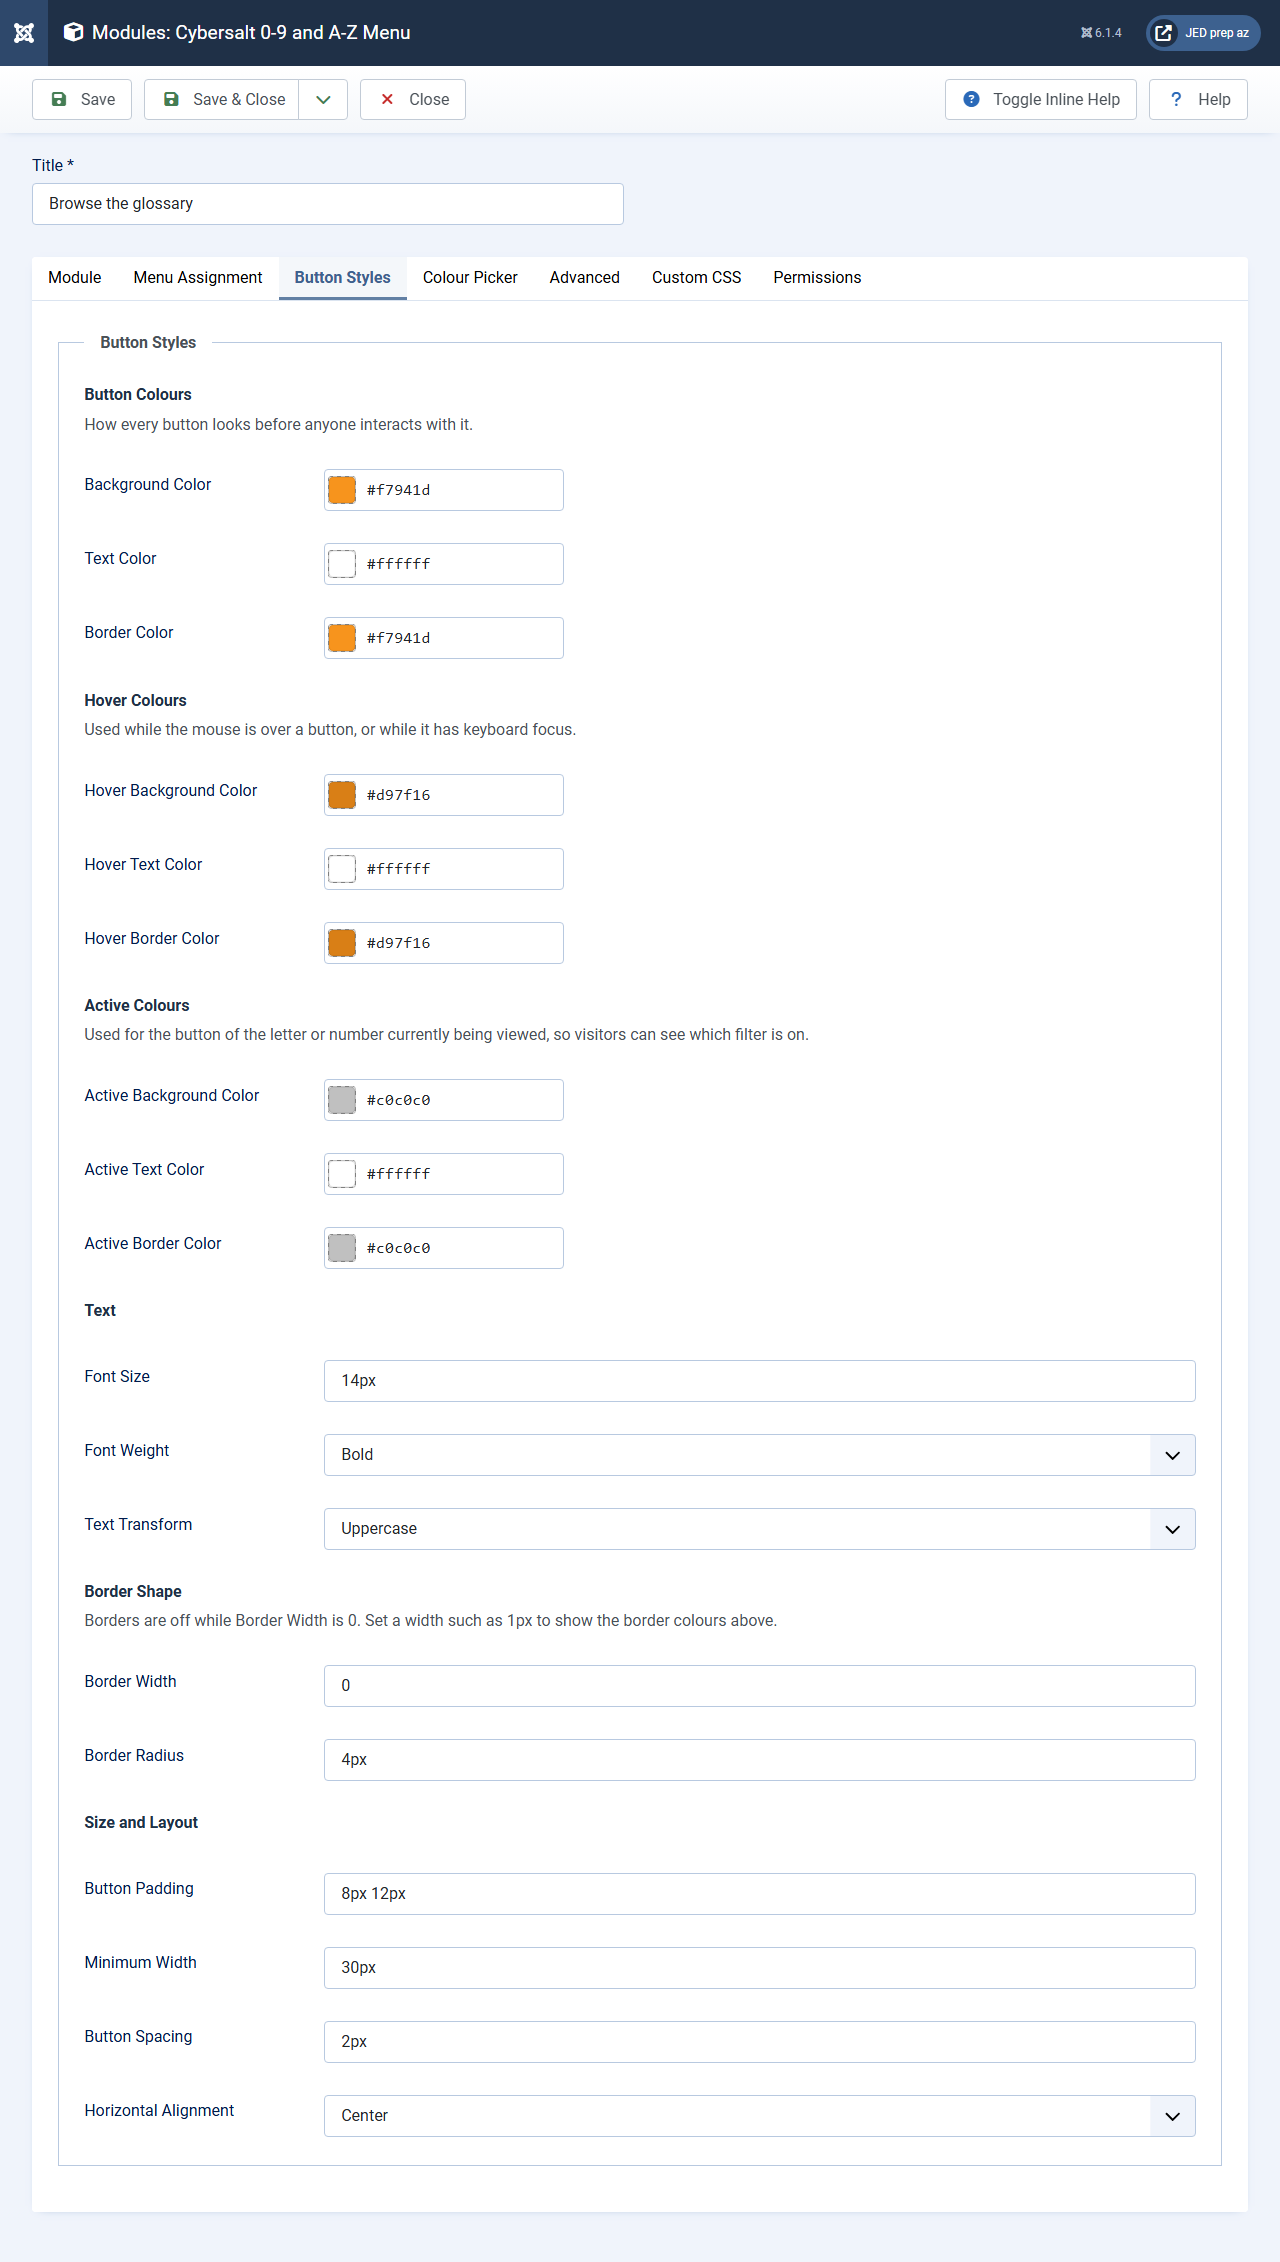Image resolution: width=1280 pixels, height=2262 pixels.
Task: Click the Hover Border Color swatch
Action: point(342,943)
